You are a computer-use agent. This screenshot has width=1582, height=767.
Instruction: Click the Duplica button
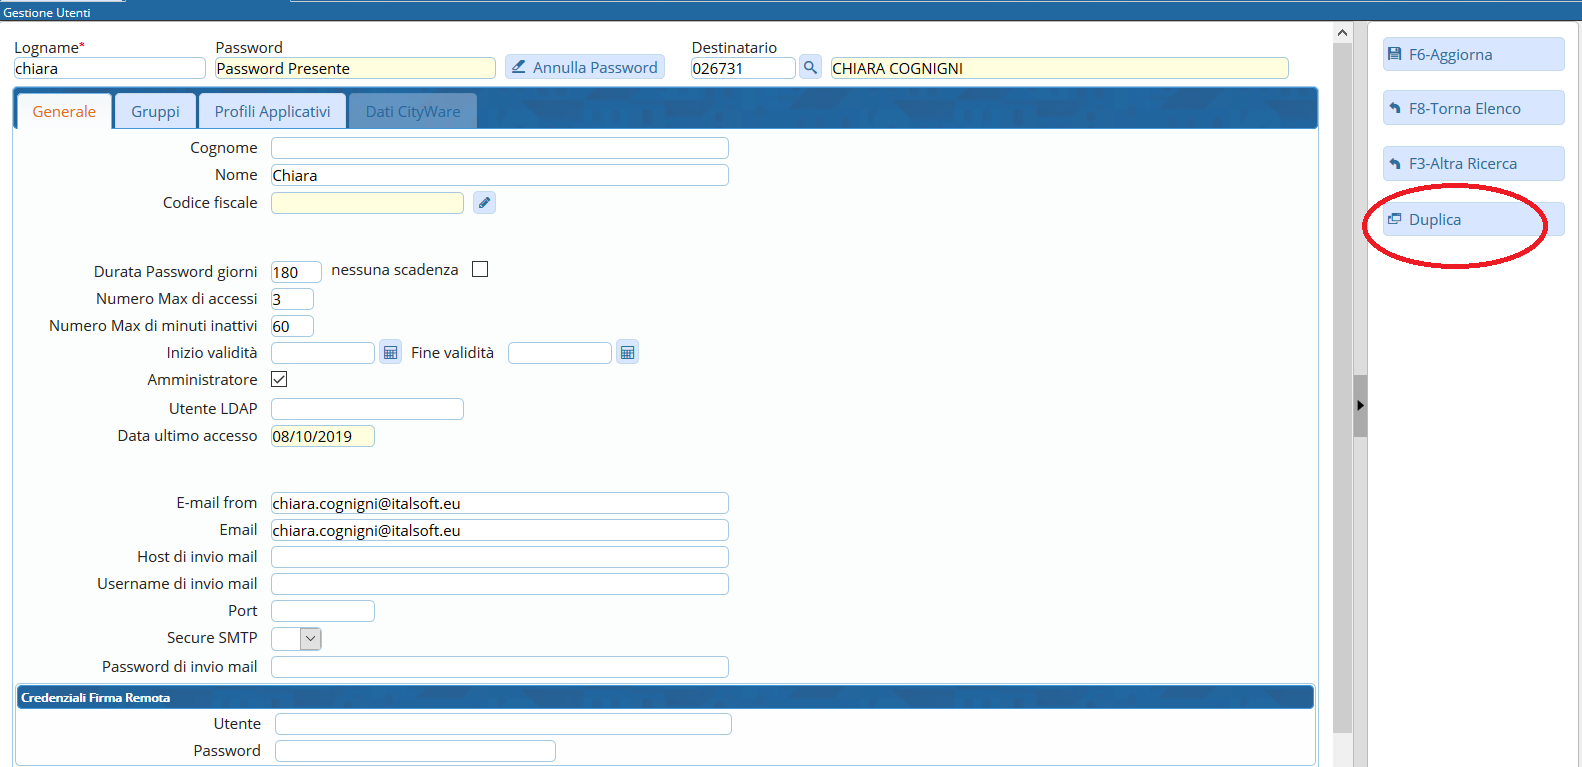[1472, 220]
